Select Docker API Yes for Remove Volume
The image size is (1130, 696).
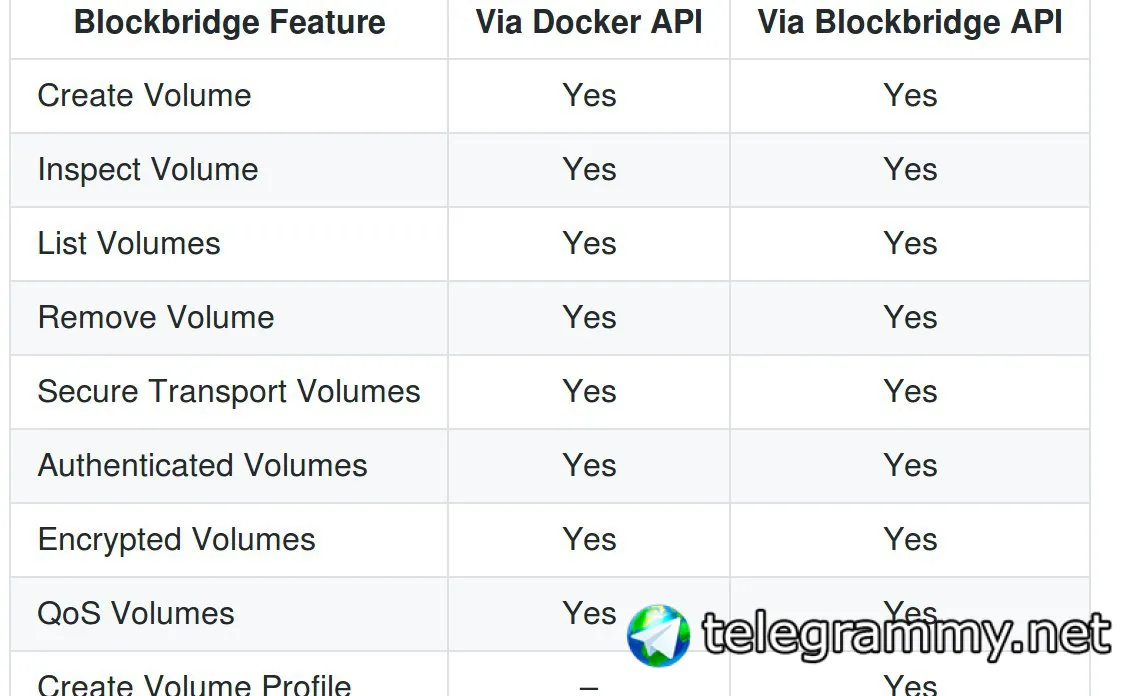pos(589,318)
